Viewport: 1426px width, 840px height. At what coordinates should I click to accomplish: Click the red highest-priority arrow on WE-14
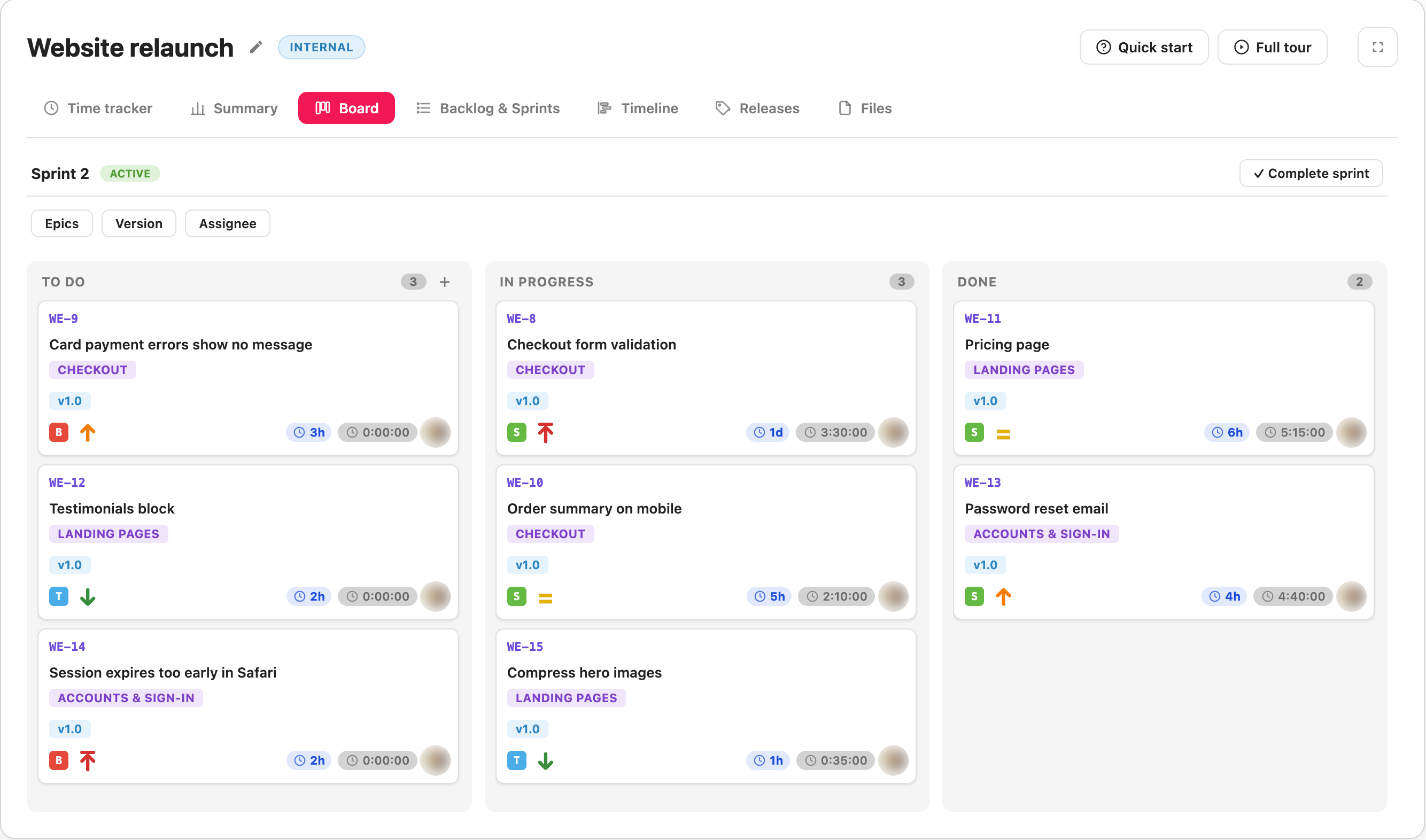coord(88,761)
